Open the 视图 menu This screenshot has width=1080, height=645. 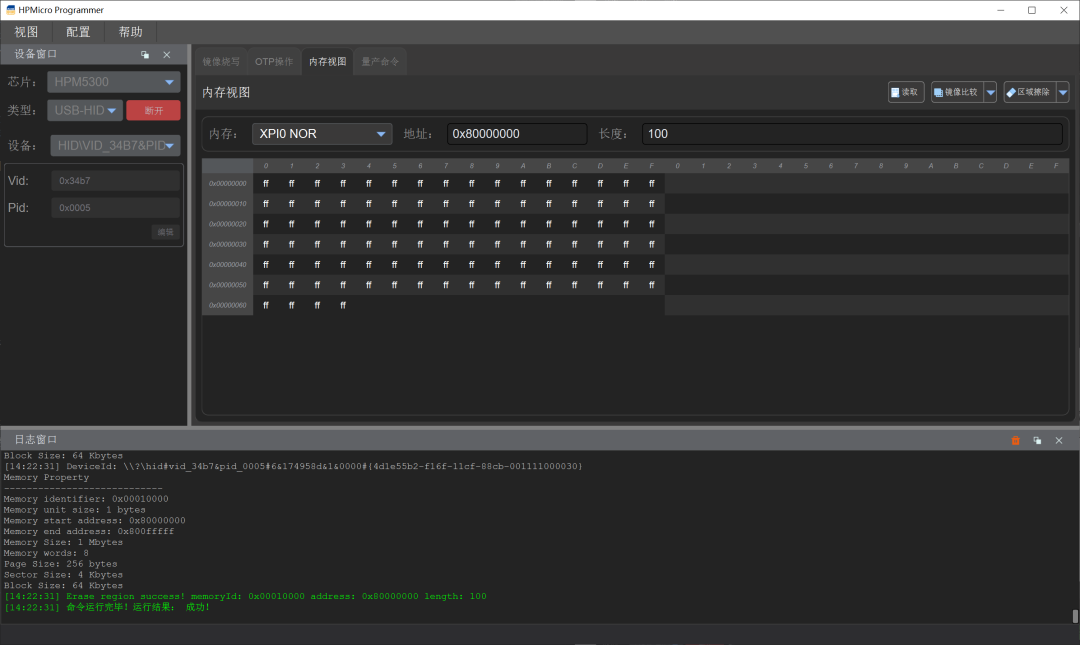coord(26,32)
